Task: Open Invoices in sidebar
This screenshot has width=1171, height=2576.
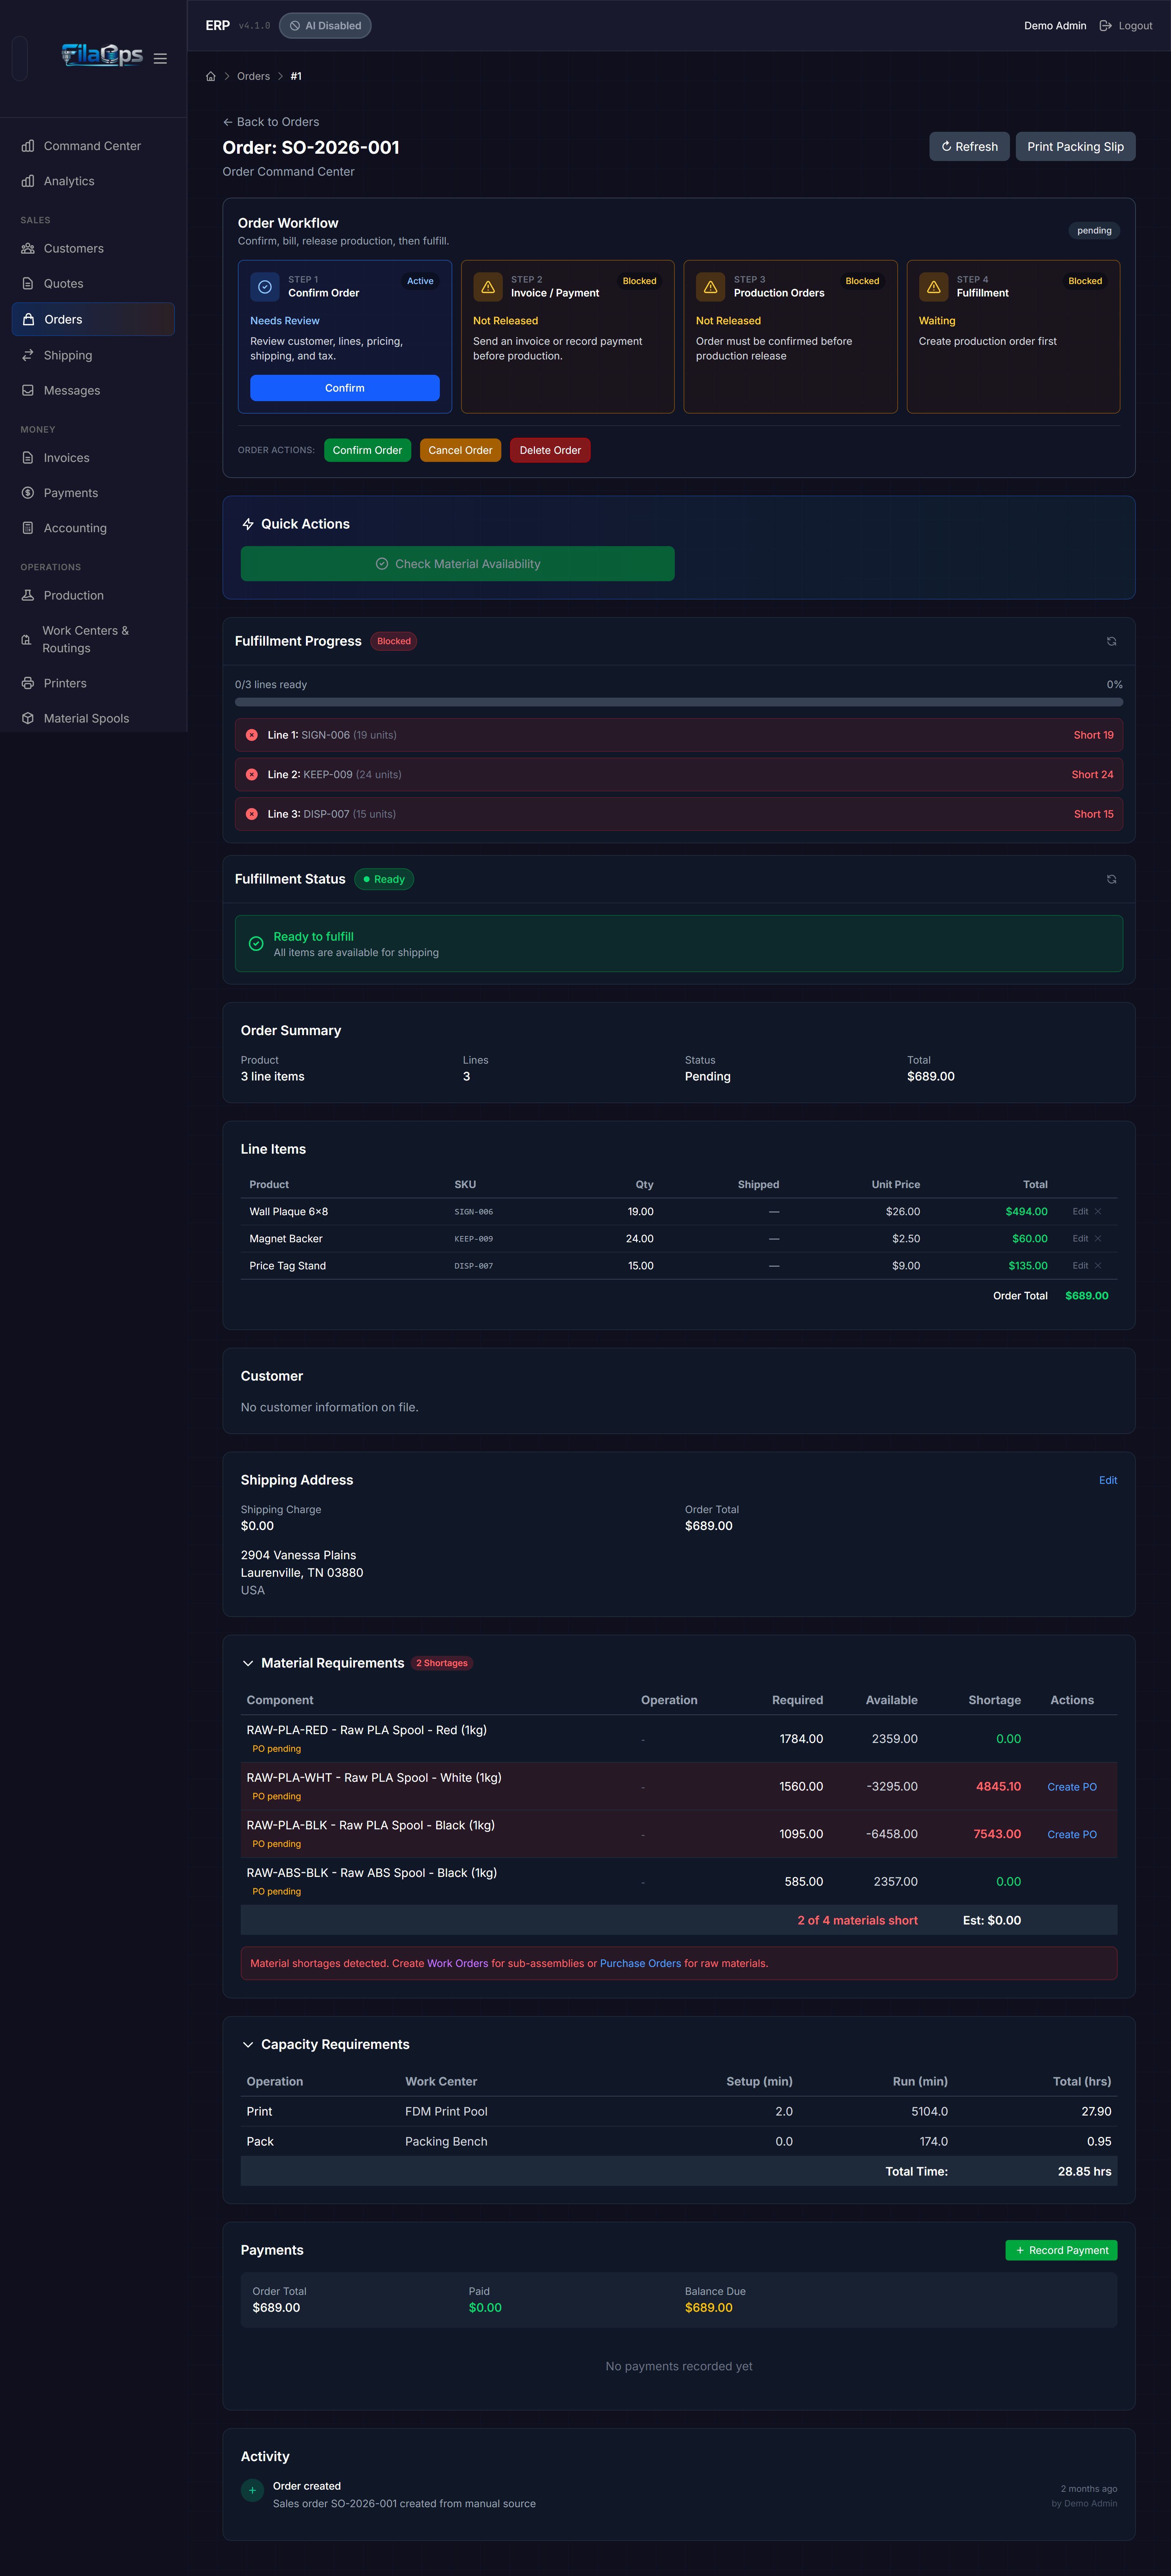Action: (x=93, y=458)
